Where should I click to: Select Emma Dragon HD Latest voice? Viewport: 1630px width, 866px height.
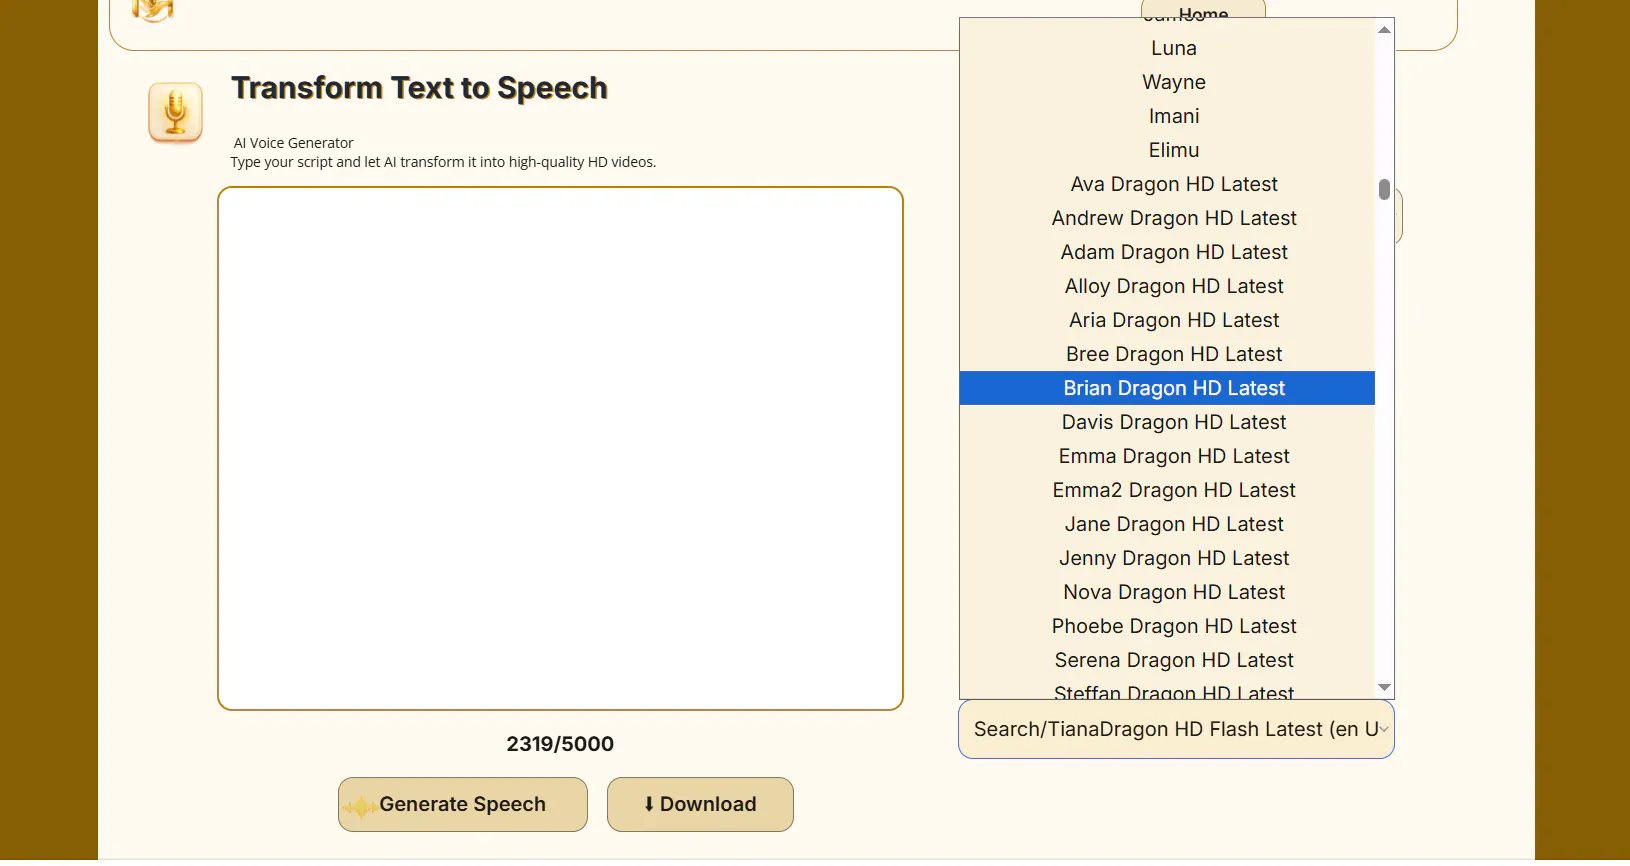click(1167, 456)
